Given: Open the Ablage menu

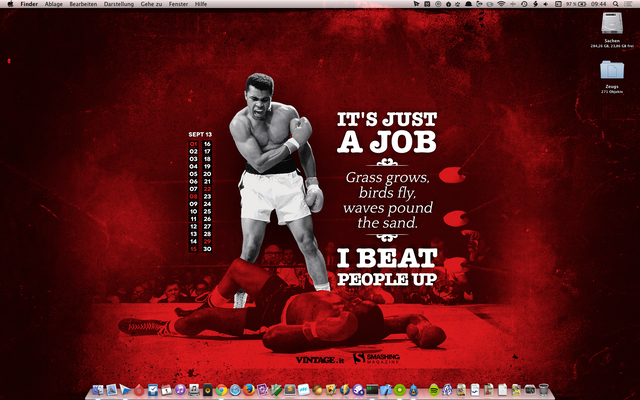Looking at the screenshot, I should (54, 4).
